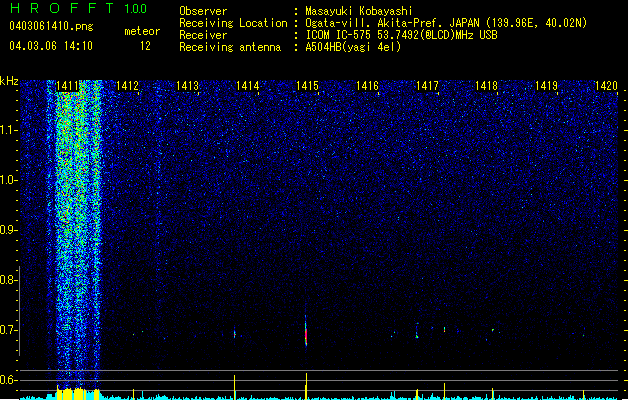This screenshot has height=400, width=629.
Task: Click the 1.1 kHz frequency tick label
Action: click(8, 130)
